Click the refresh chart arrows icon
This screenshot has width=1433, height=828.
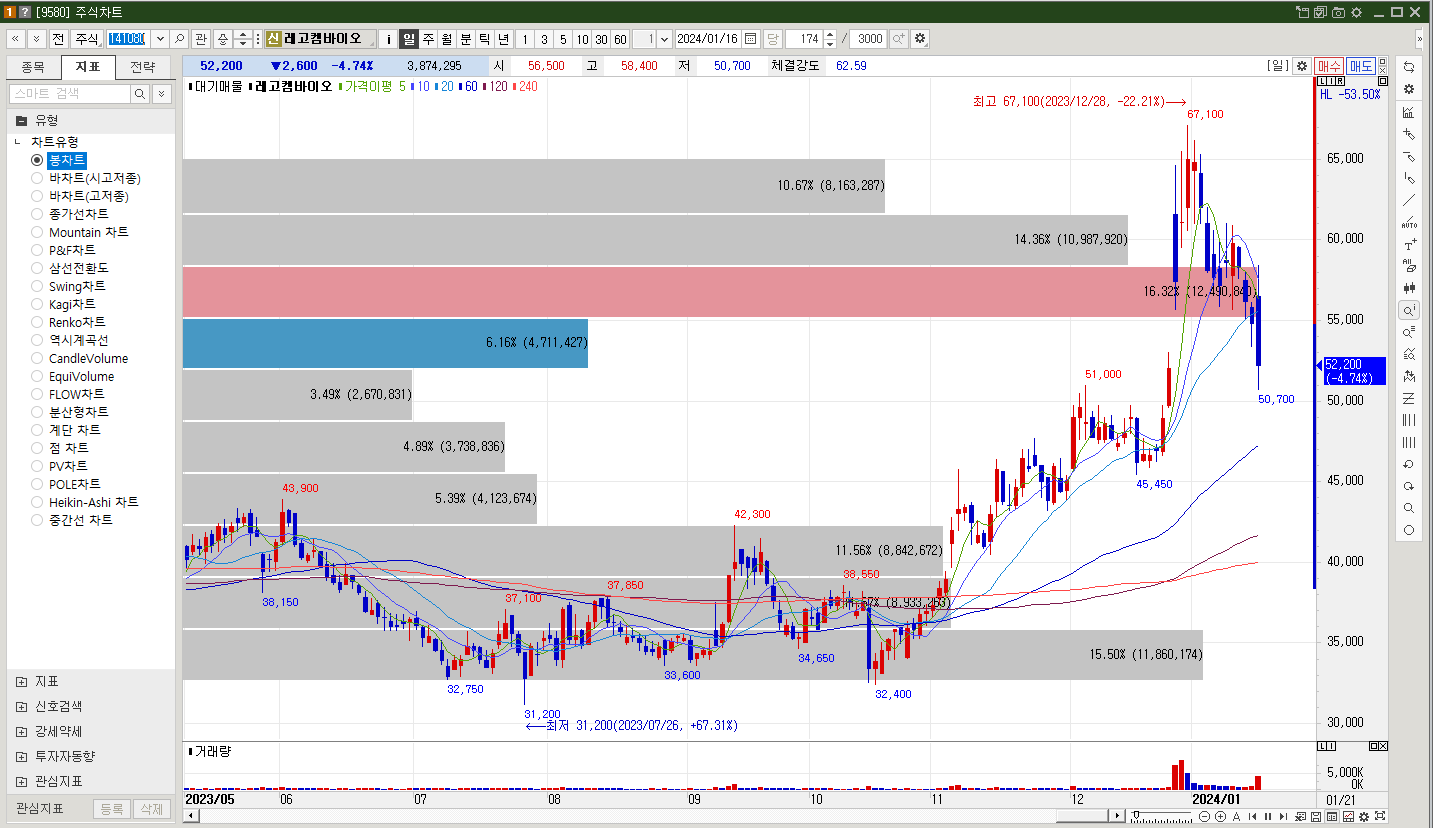[x=1409, y=66]
